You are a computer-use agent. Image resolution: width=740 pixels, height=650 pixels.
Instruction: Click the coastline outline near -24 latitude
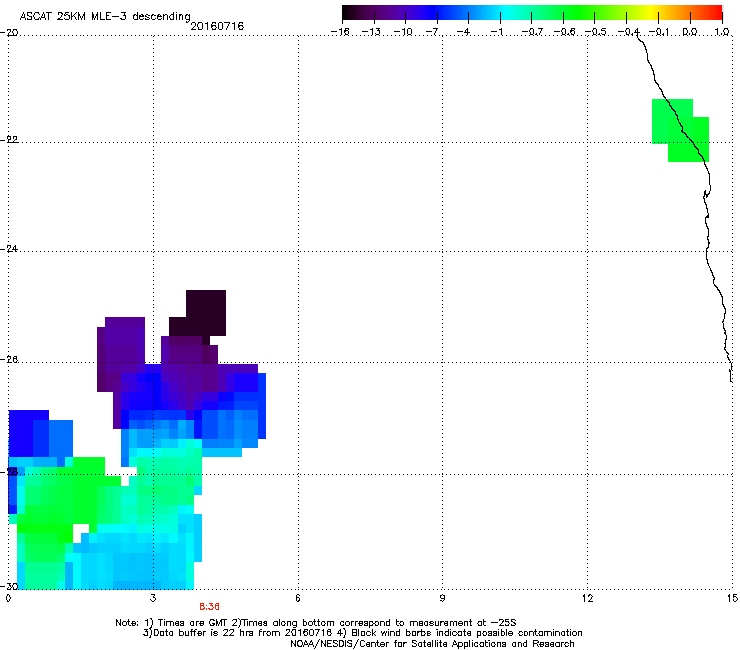707,250
